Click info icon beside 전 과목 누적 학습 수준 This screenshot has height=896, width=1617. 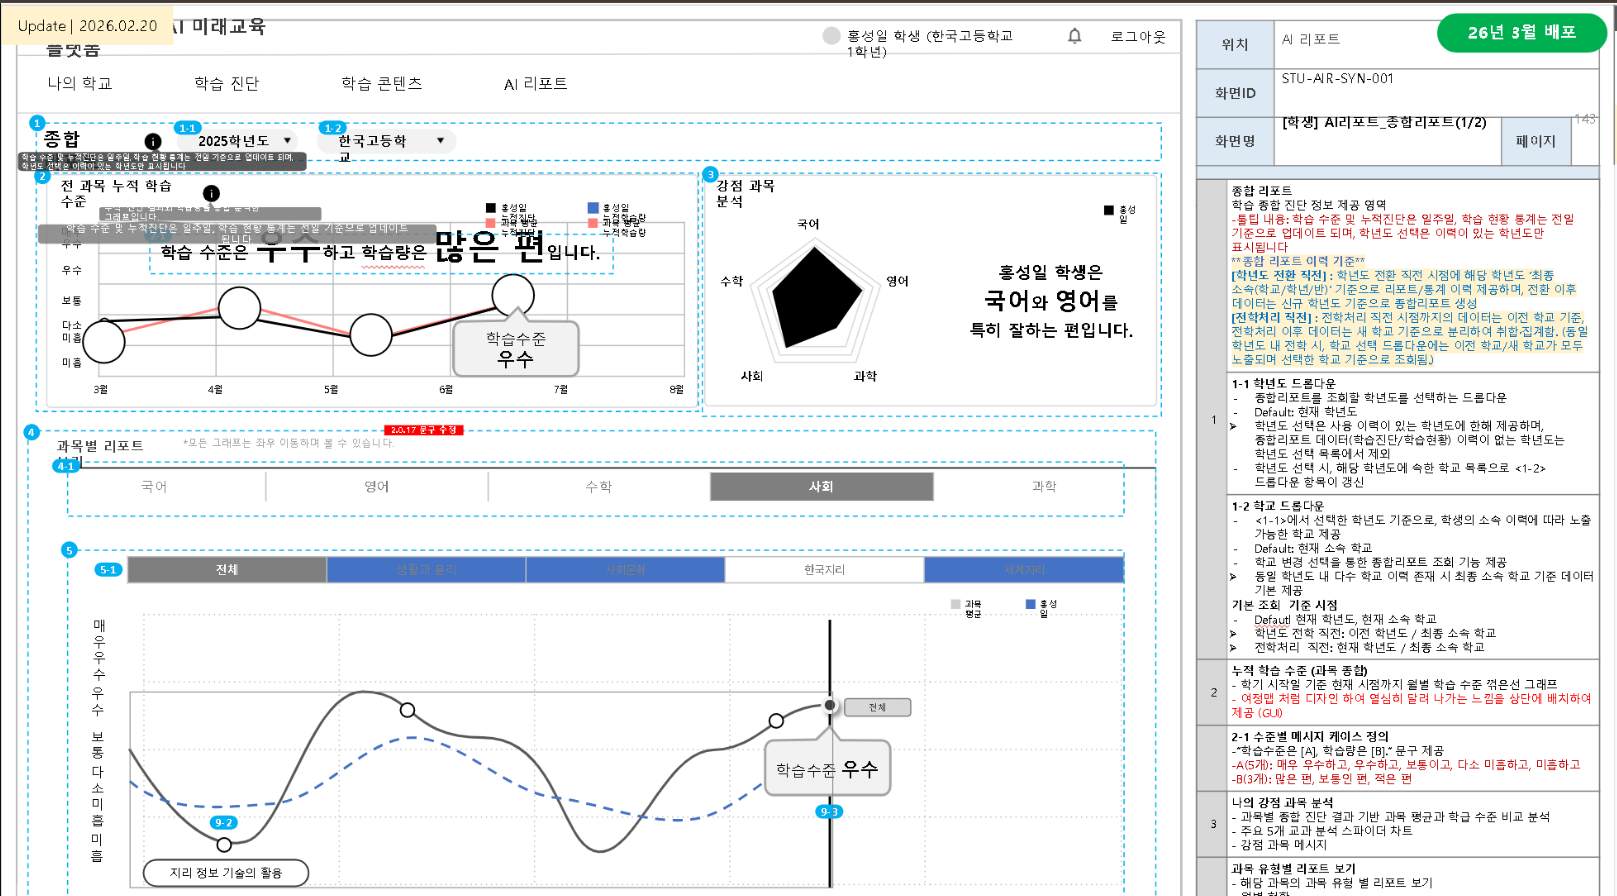[x=211, y=193]
